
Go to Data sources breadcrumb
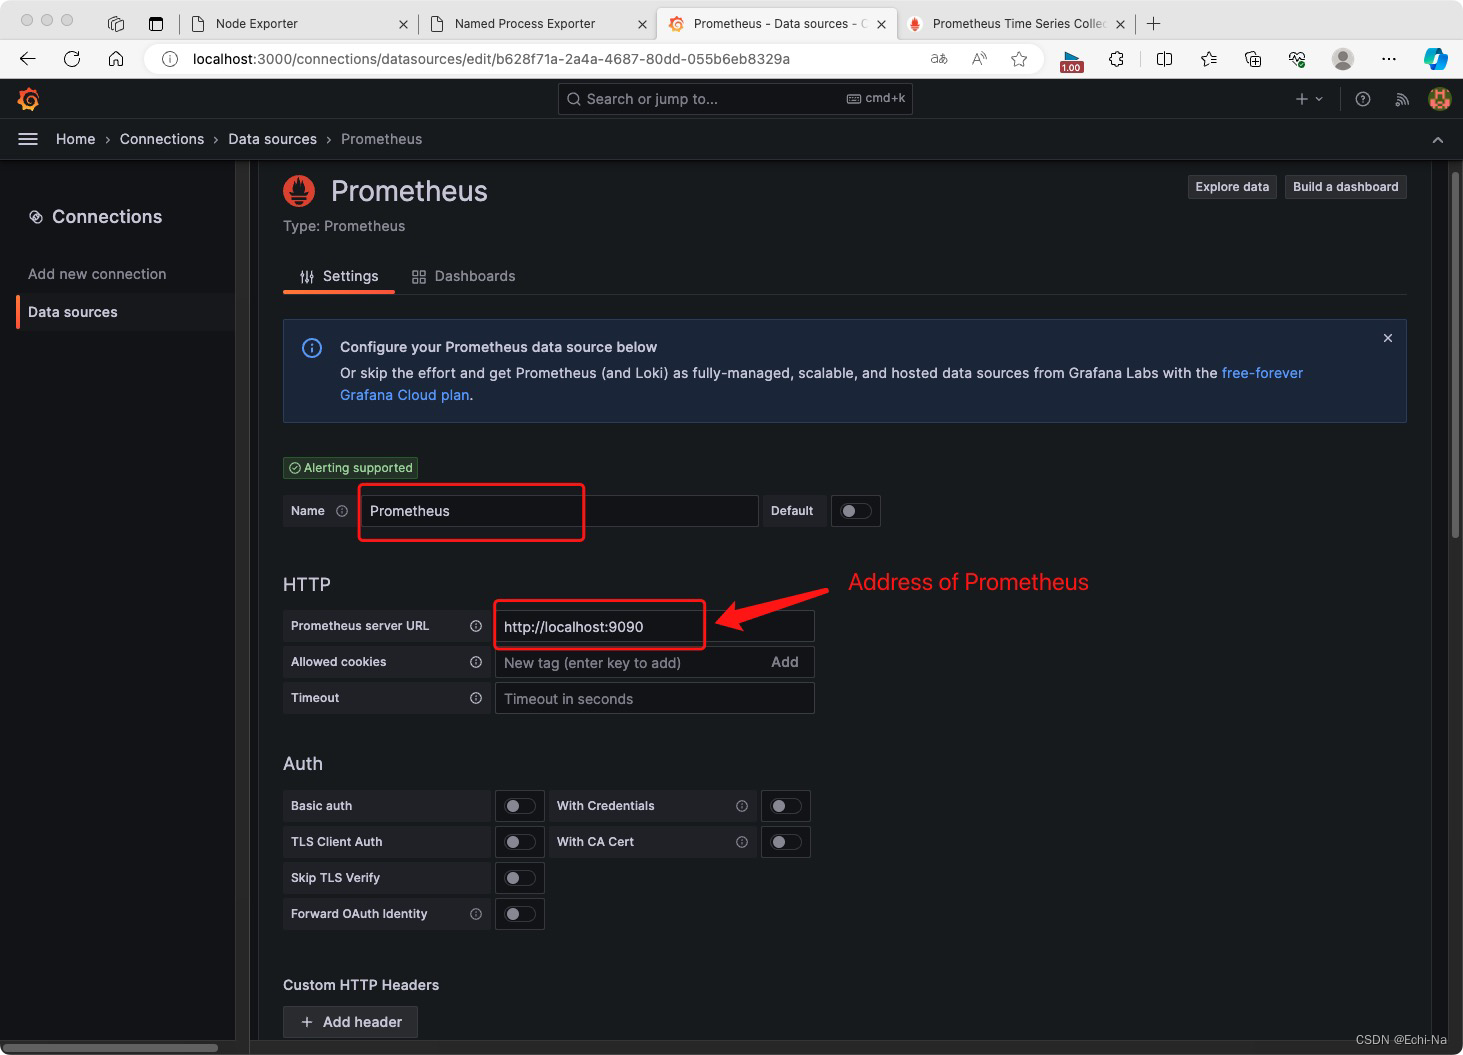[x=272, y=139]
